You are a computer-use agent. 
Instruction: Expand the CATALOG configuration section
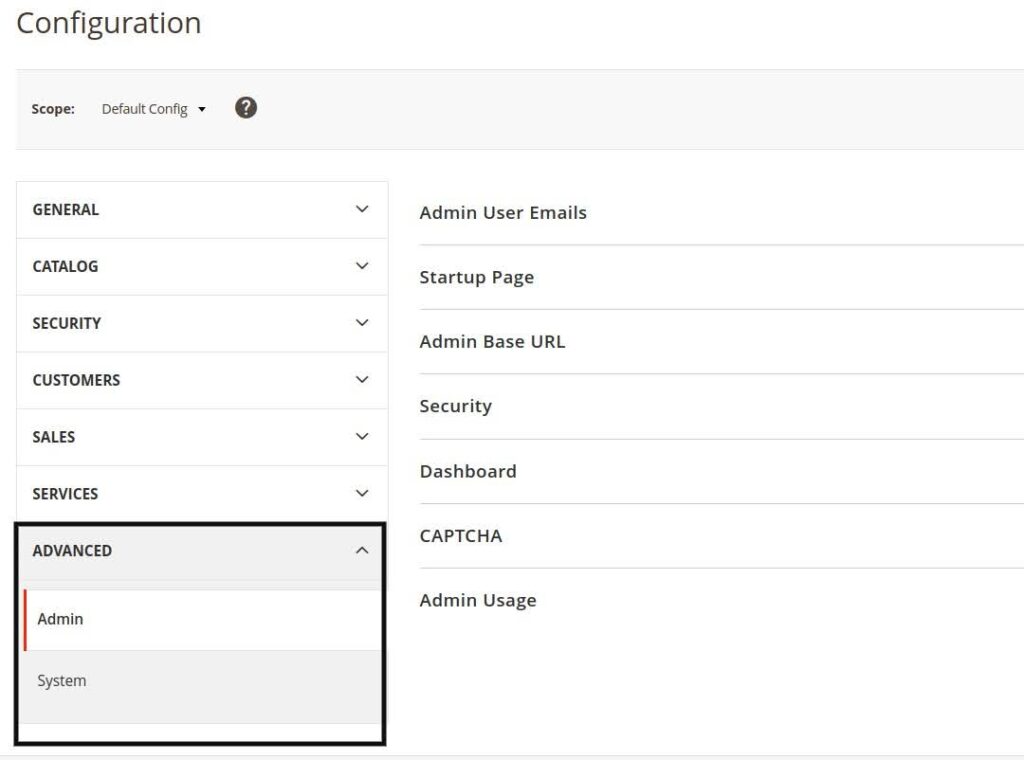(200, 266)
